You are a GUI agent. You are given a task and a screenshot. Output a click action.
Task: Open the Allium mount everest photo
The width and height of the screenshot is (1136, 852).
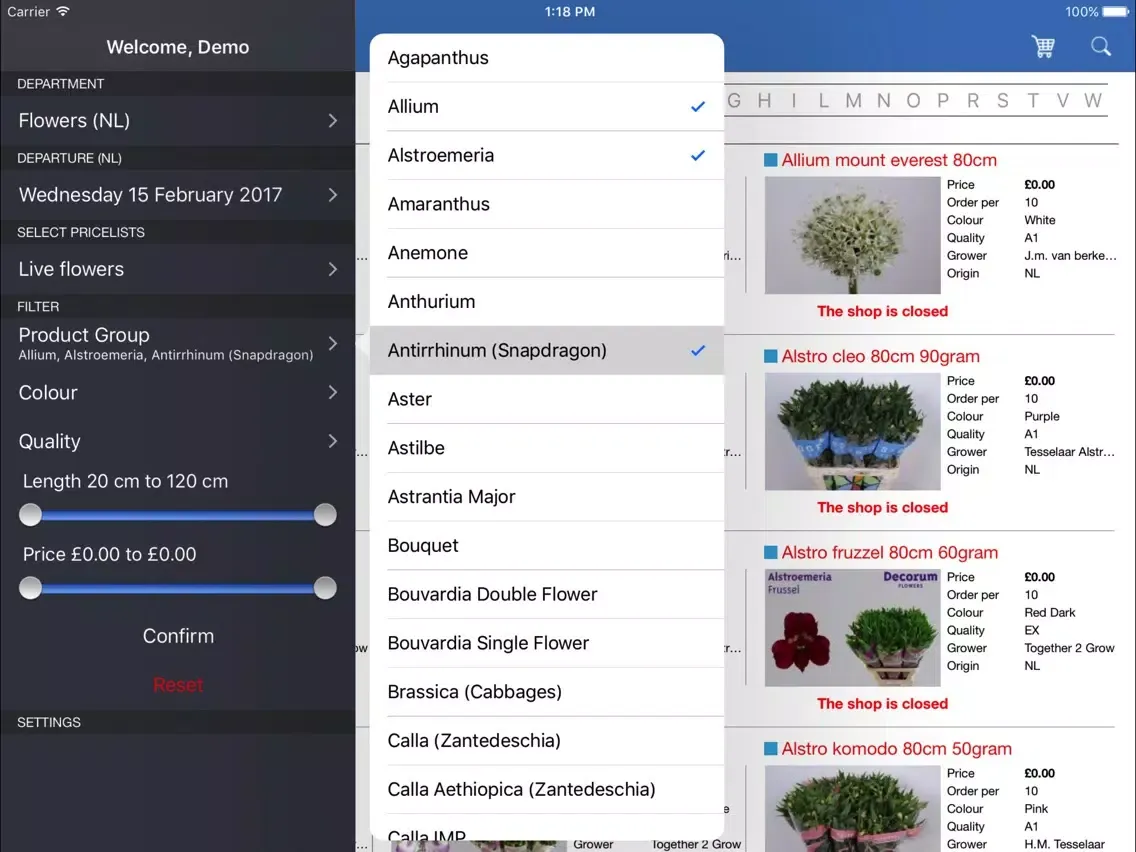[853, 235]
